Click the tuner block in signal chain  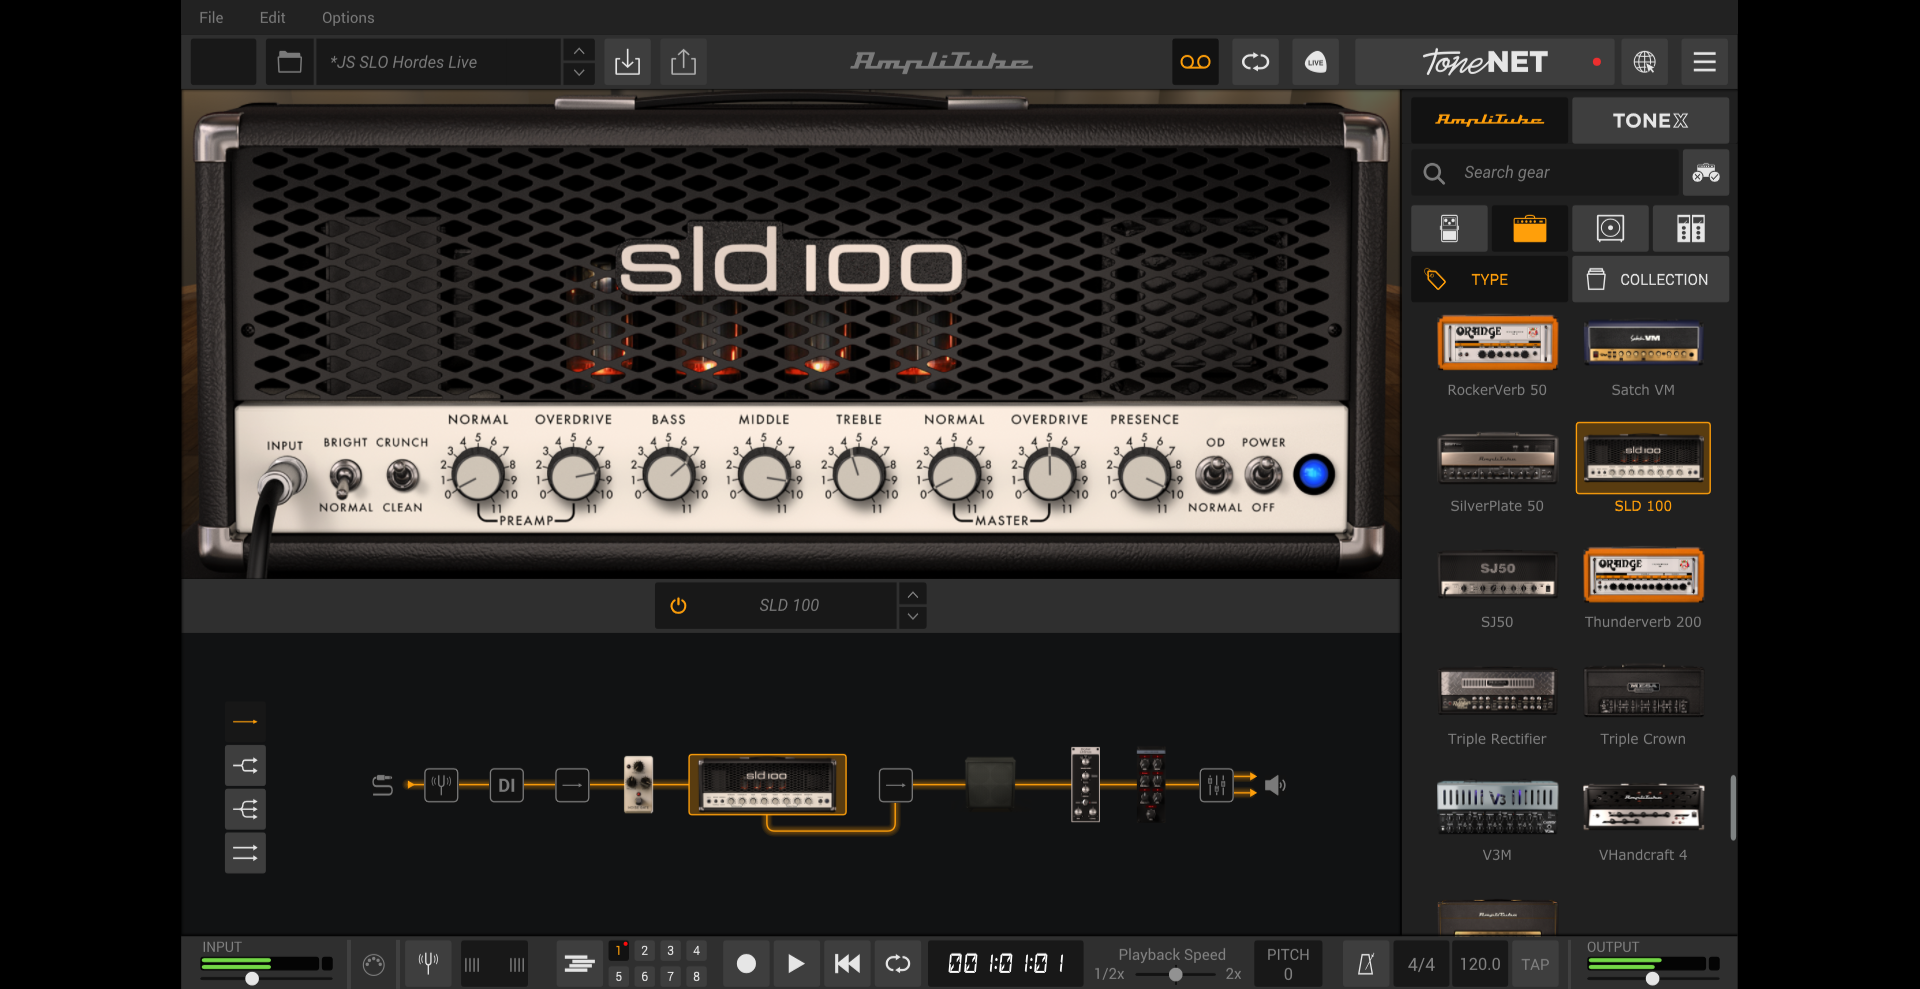tap(441, 785)
